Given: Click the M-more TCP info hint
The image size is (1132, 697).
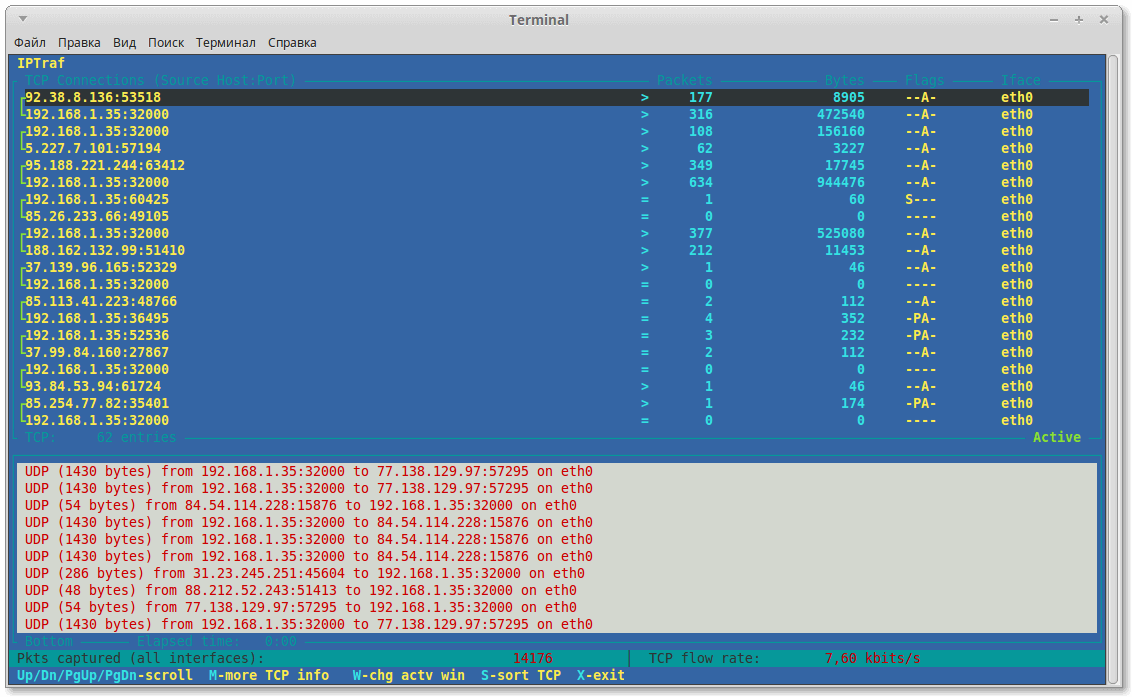Looking at the screenshot, I should tap(269, 675).
